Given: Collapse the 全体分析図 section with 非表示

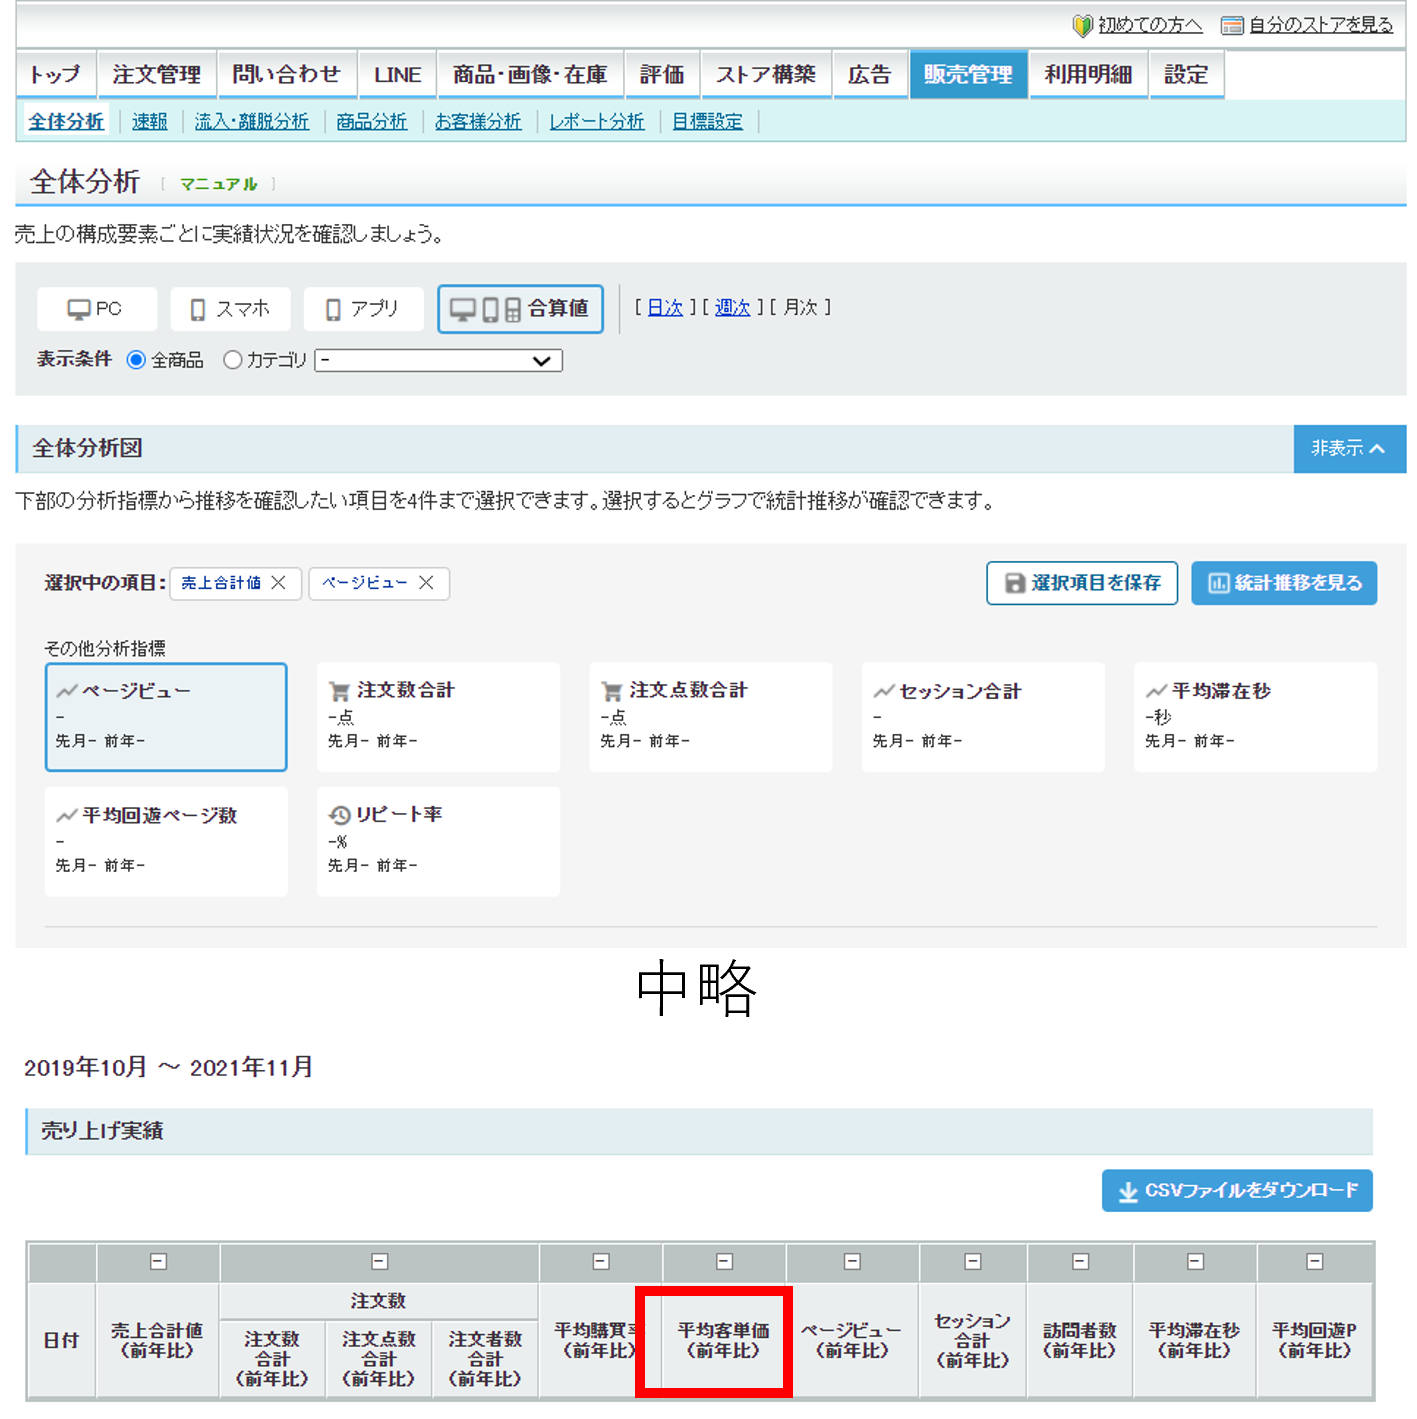Looking at the screenshot, I should click(1349, 449).
